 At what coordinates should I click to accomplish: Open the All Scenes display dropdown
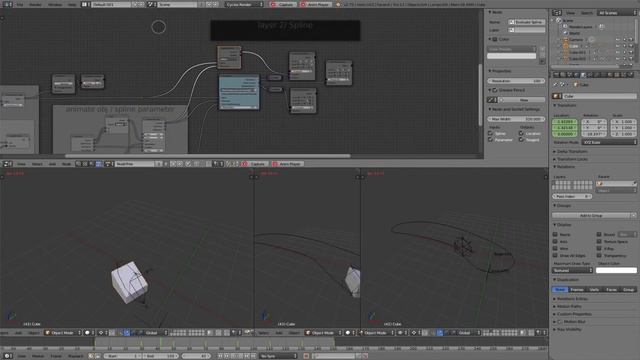coord(617,13)
